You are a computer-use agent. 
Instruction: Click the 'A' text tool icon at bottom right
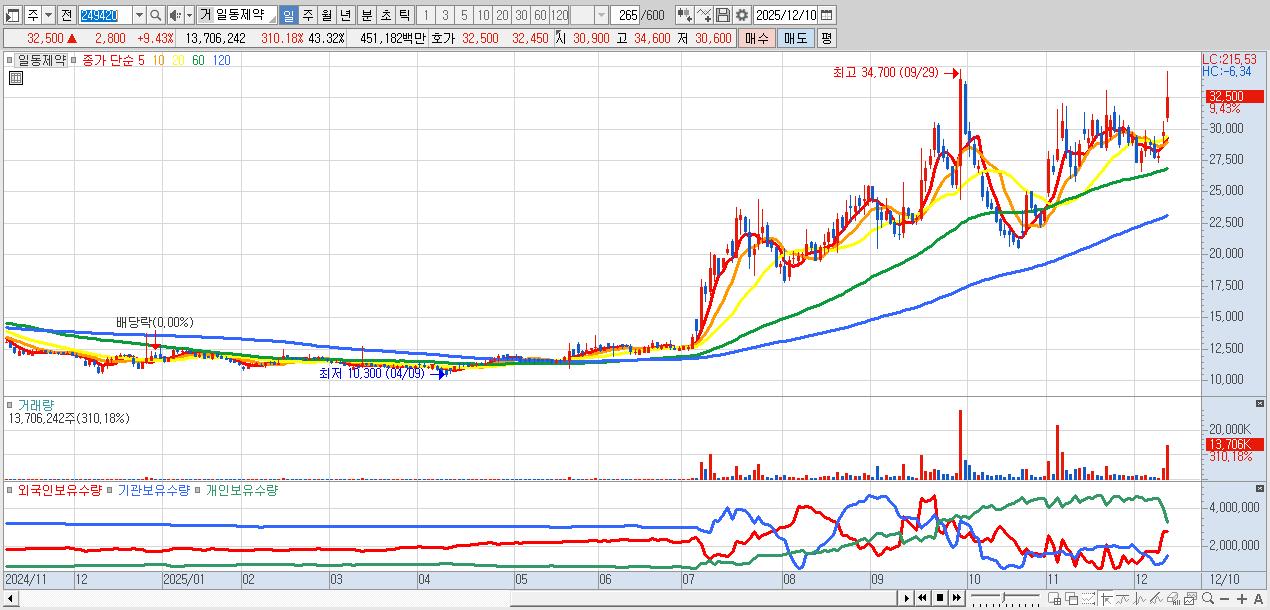coord(1258,599)
